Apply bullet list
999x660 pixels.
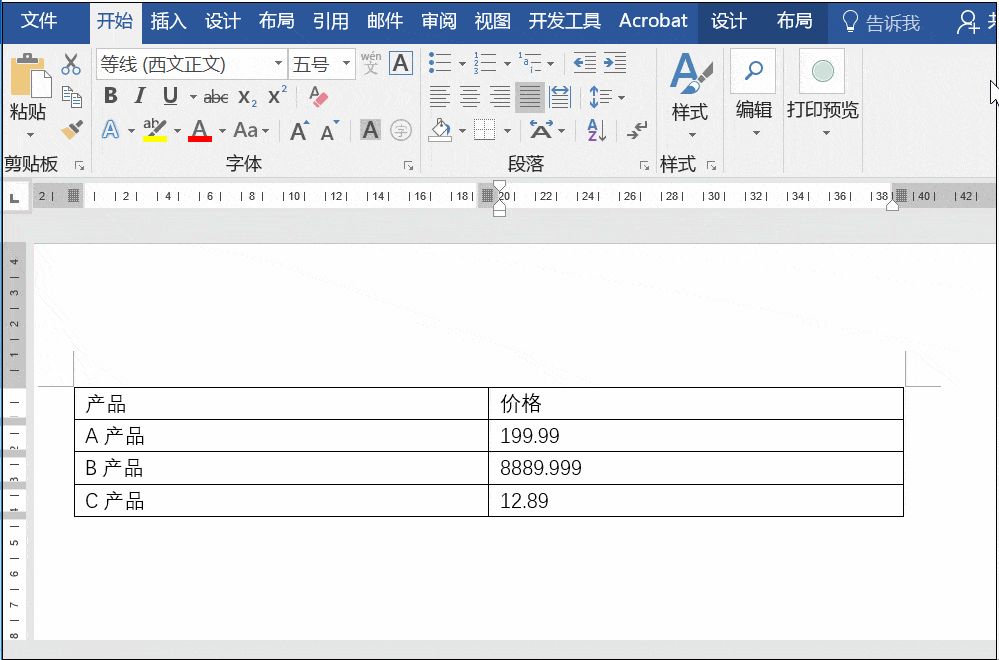[x=440, y=63]
